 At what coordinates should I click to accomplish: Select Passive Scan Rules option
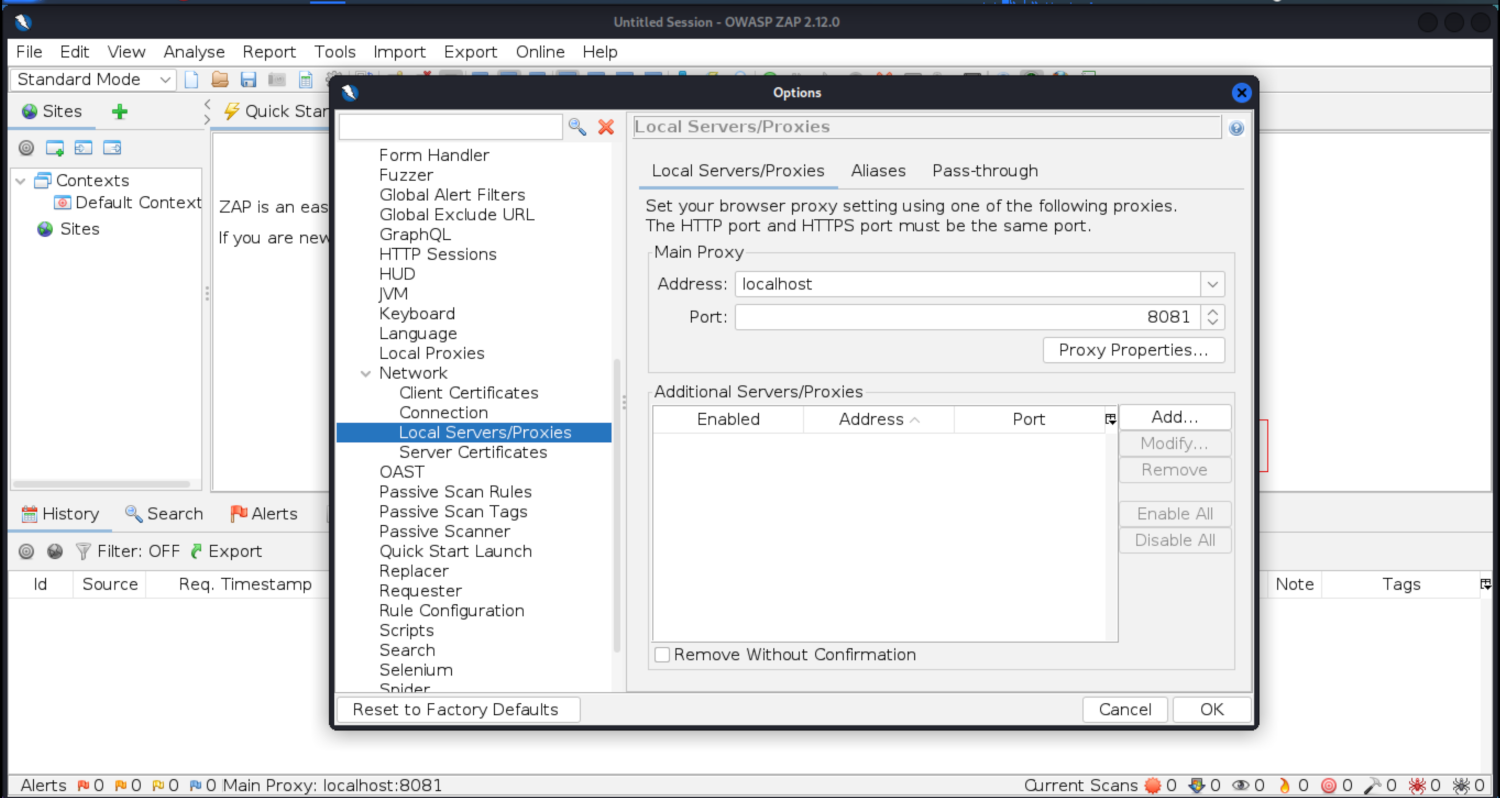tap(455, 492)
